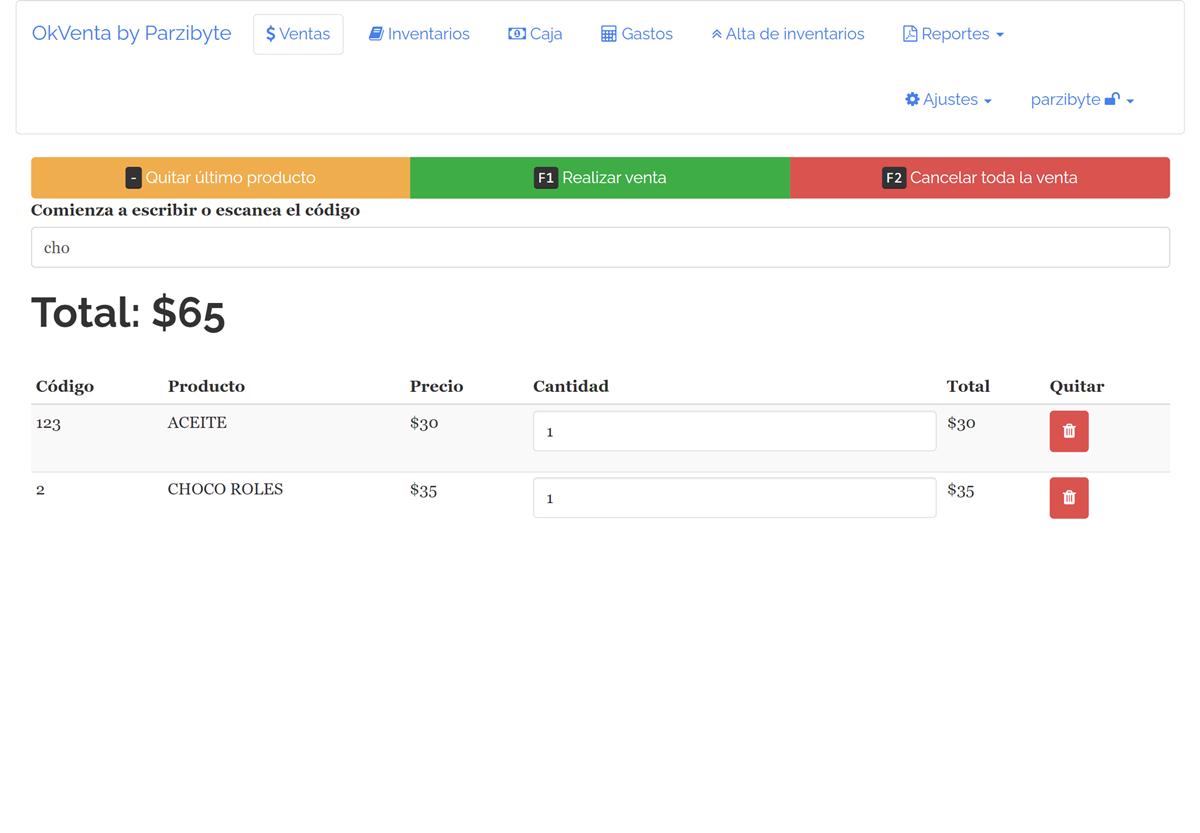This screenshot has width=1200, height=833.
Task: Remove CHOCO ROLES using trash icon
Action: point(1068,498)
